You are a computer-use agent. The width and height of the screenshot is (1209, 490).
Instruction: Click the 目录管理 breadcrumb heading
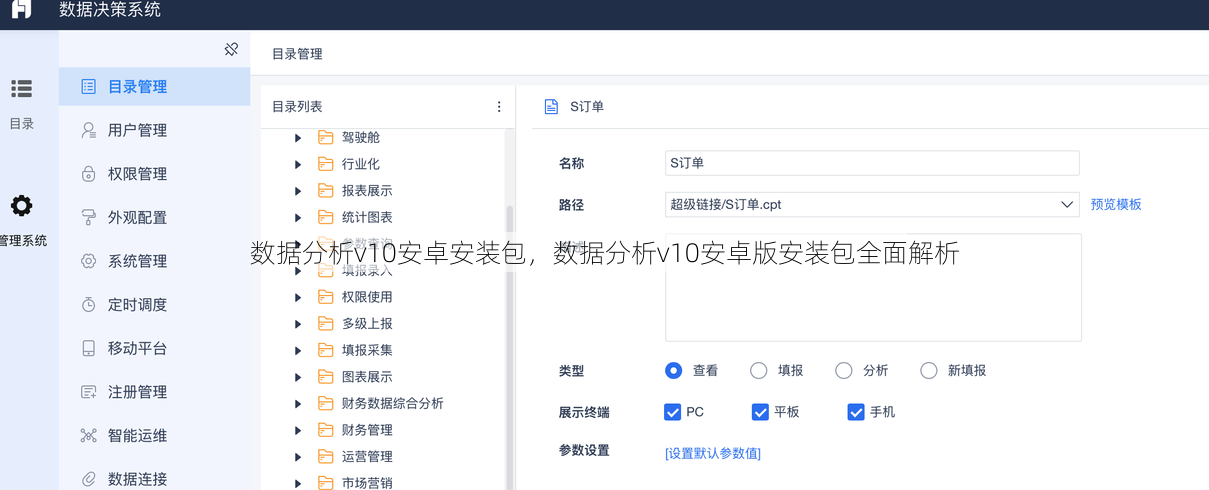[x=297, y=54]
